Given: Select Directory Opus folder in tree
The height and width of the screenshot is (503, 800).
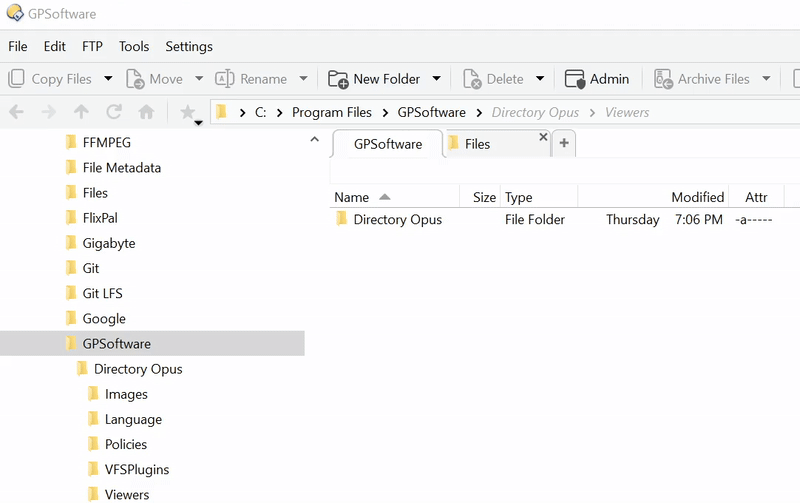Looking at the screenshot, I should point(138,369).
